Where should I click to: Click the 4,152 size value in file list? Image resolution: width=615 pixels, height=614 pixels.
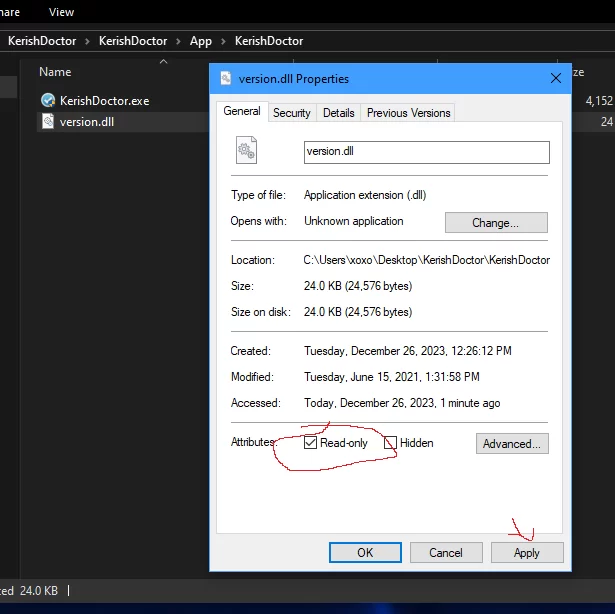599,101
